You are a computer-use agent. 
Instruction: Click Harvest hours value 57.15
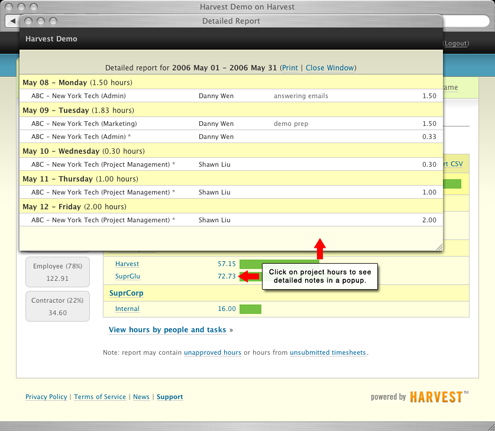(x=227, y=264)
